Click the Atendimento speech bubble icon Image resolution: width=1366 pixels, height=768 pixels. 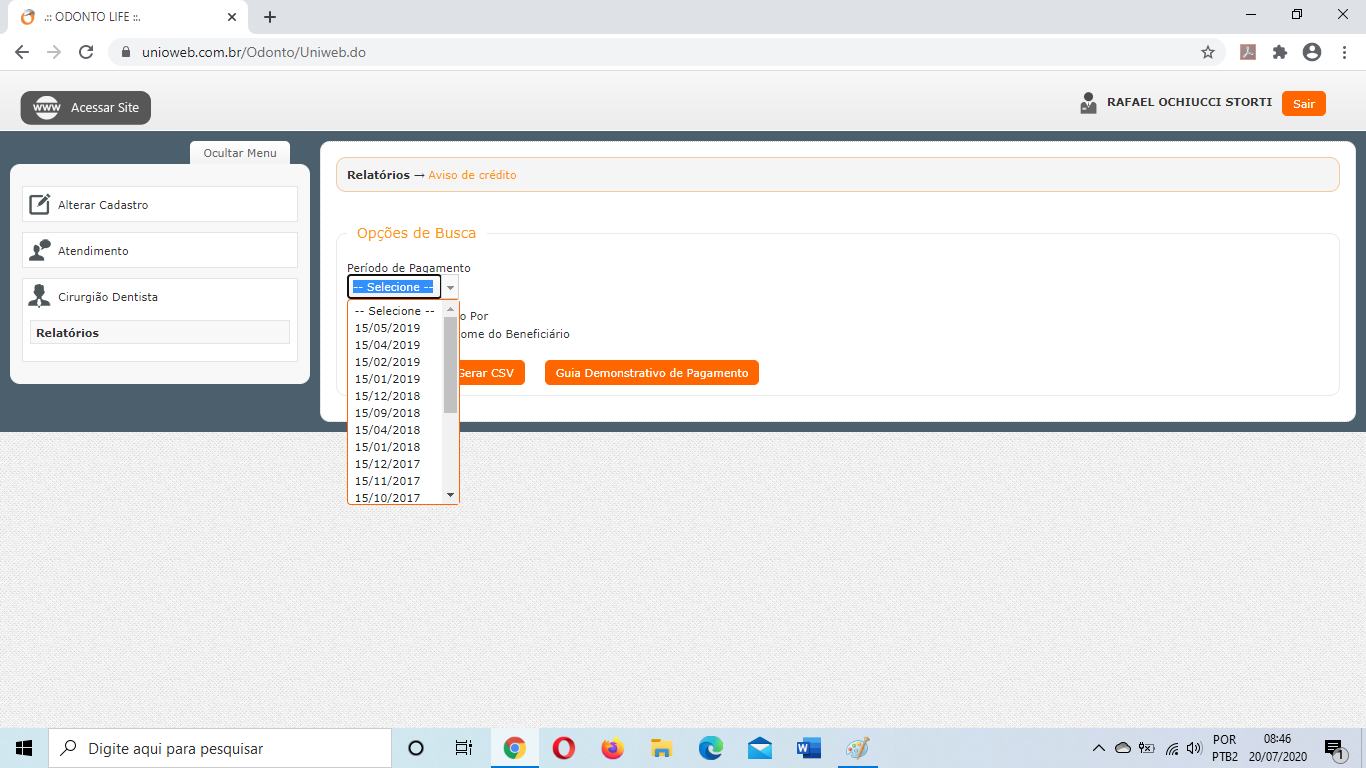pyautogui.click(x=40, y=250)
